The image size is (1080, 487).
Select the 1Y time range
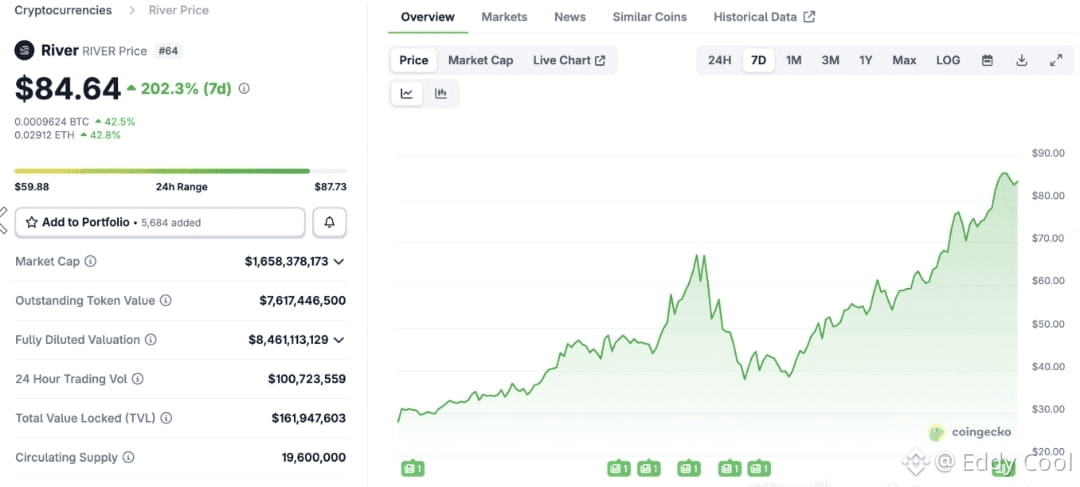(x=866, y=61)
